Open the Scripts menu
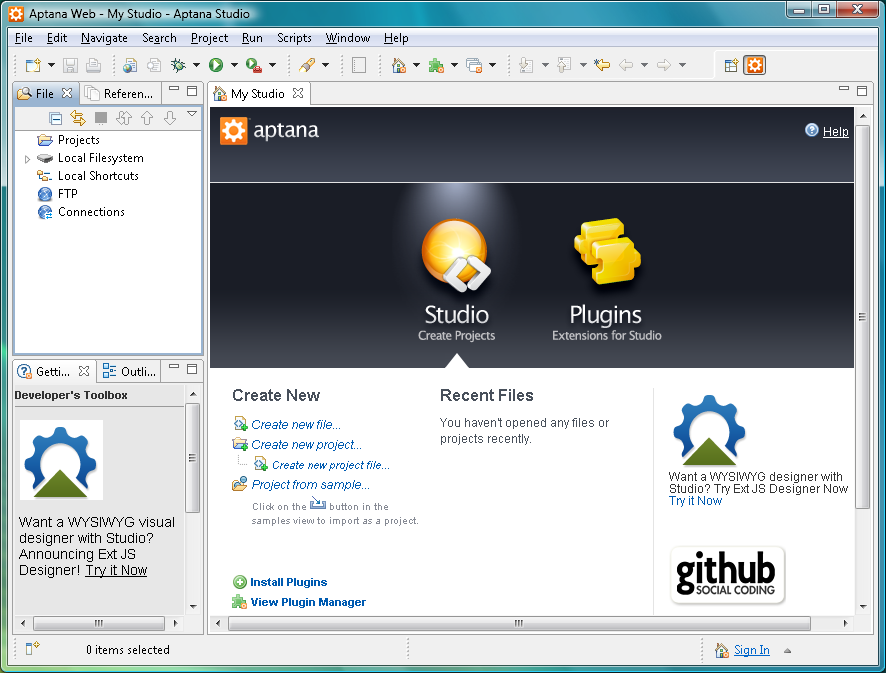The width and height of the screenshot is (886, 673). (294, 38)
